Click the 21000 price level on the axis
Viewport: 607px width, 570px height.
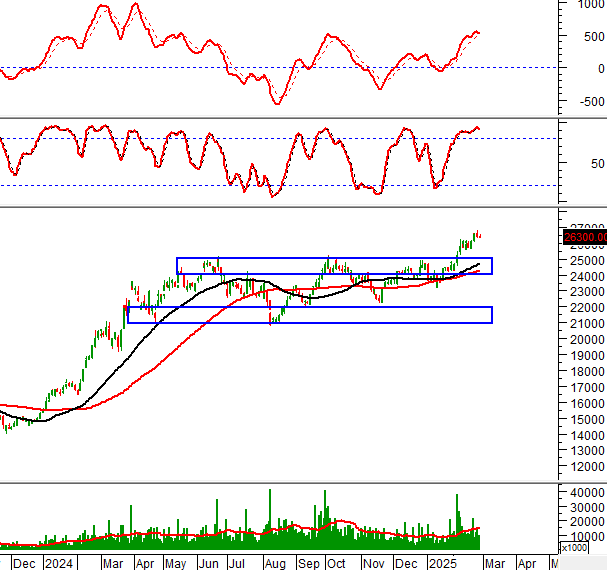click(x=585, y=324)
